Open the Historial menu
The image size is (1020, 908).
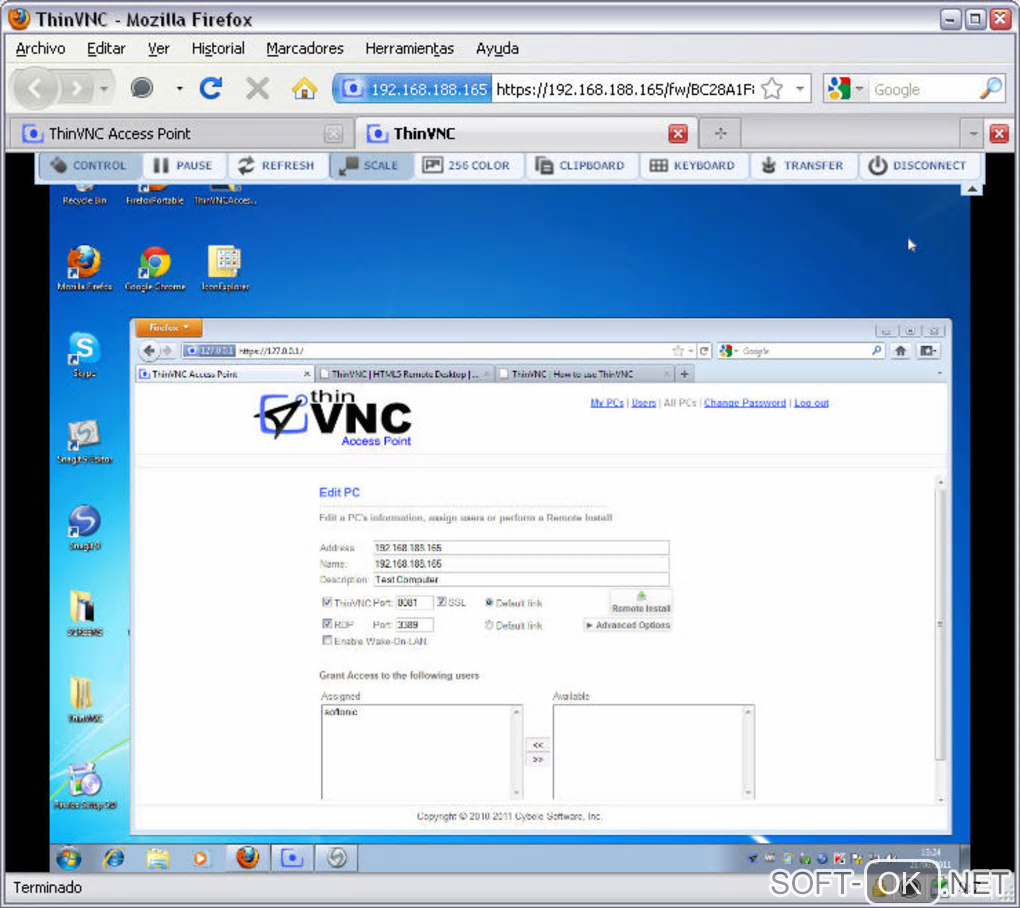[218, 49]
